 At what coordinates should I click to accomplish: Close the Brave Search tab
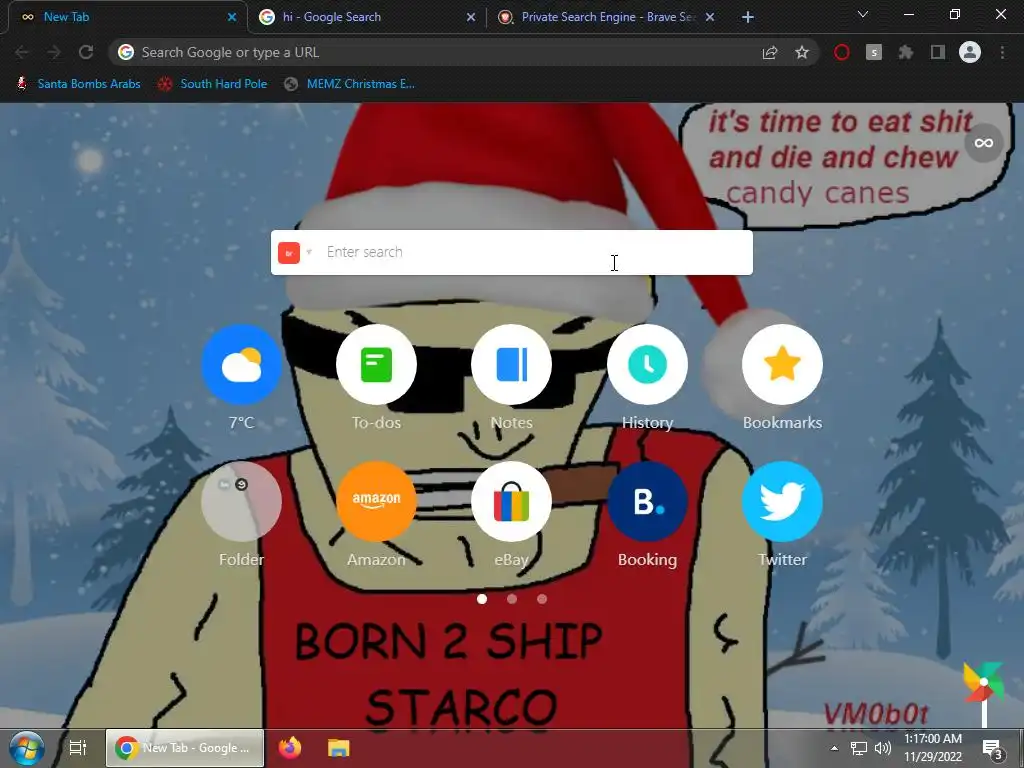tap(710, 17)
